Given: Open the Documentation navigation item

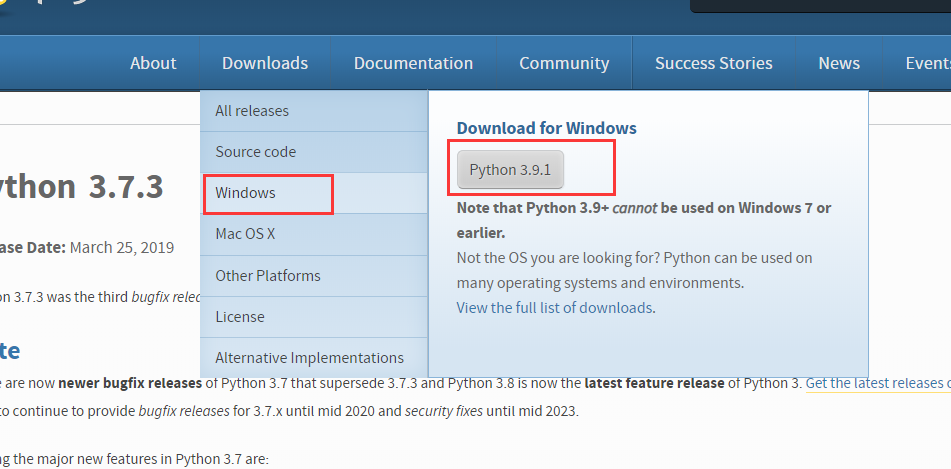Looking at the screenshot, I should tap(413, 63).
